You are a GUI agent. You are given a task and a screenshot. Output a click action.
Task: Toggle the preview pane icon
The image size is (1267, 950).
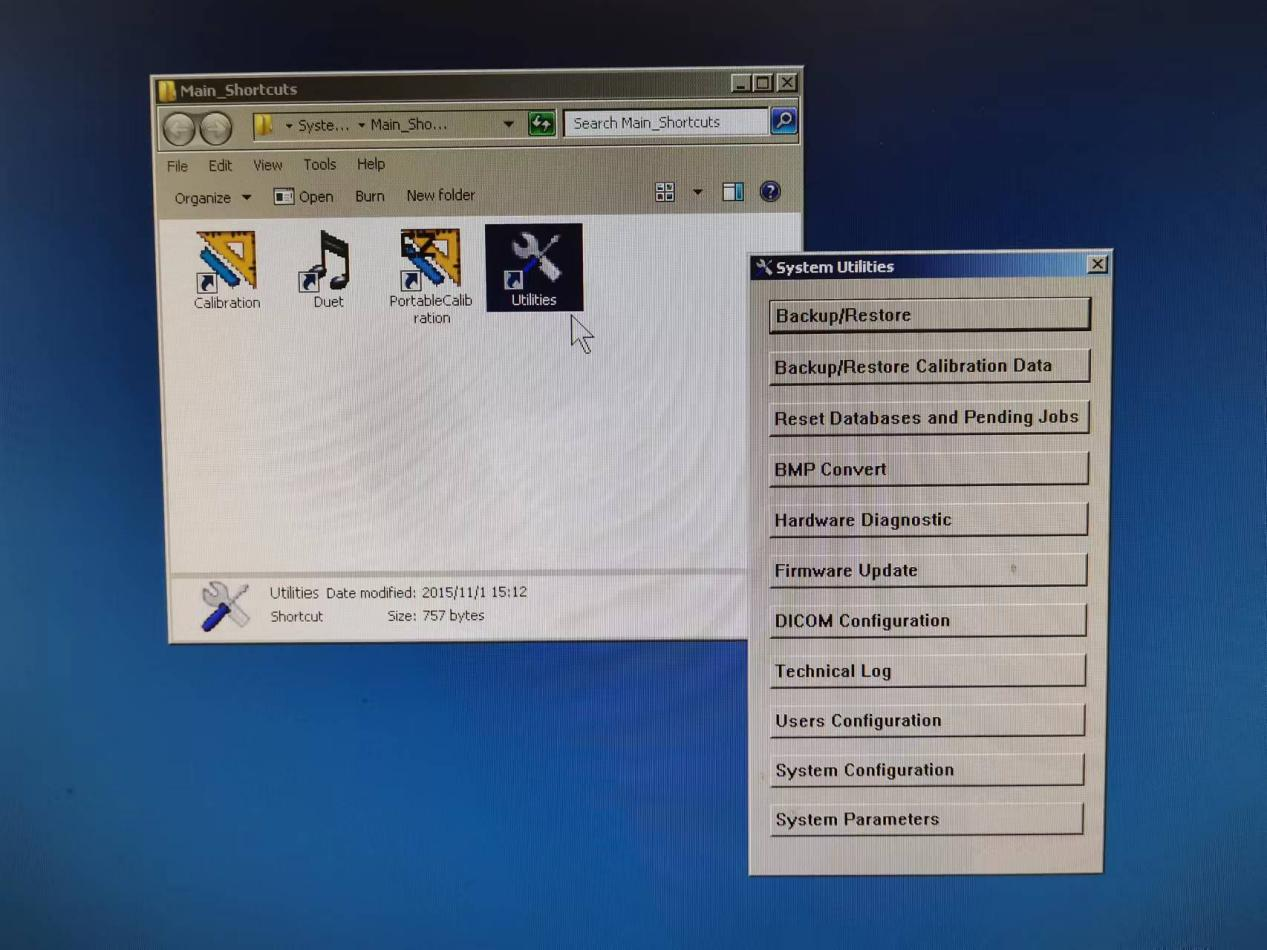point(733,192)
